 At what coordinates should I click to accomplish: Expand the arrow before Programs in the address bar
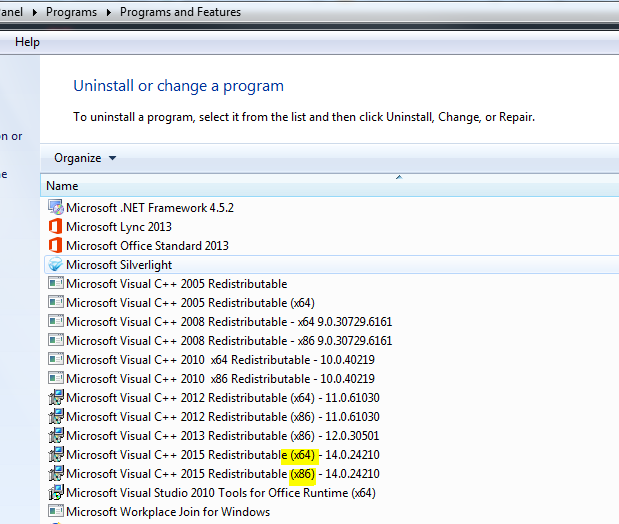(x=35, y=12)
